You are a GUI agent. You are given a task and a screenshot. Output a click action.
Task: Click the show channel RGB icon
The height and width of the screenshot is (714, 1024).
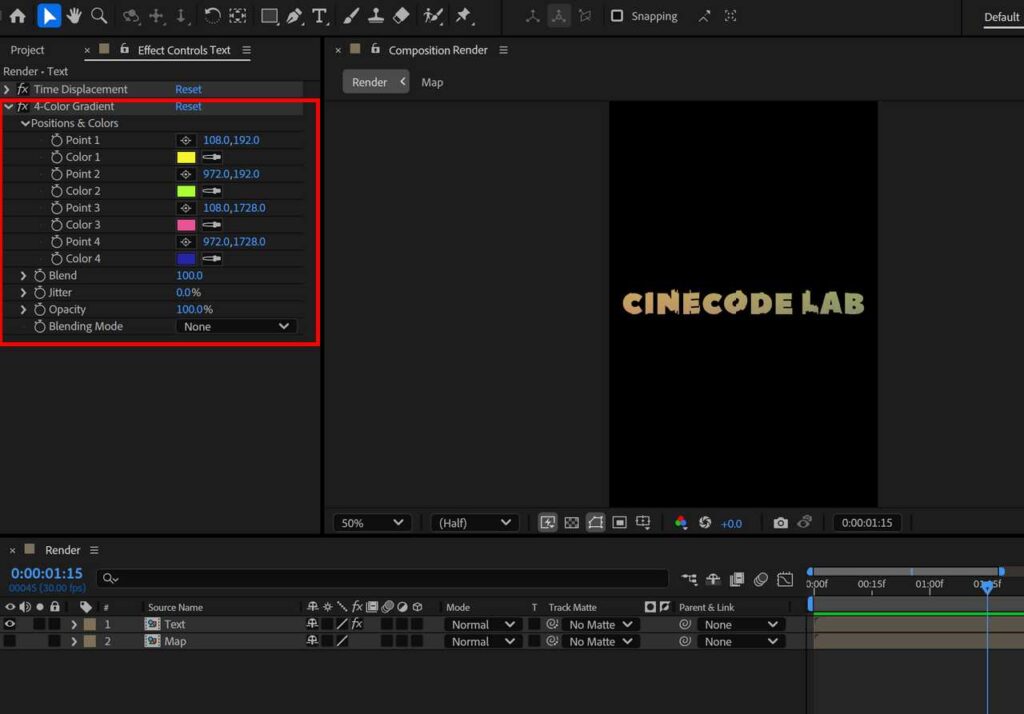point(680,523)
